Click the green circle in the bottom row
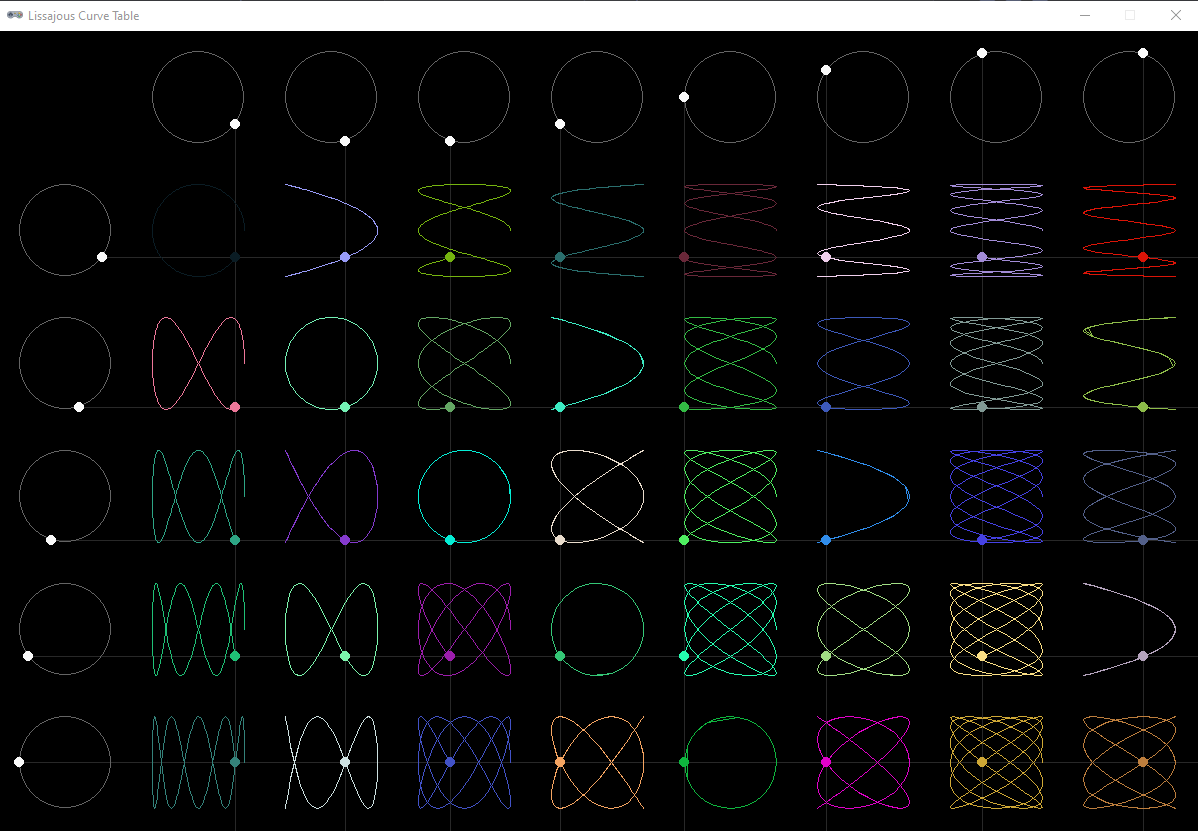 [x=730, y=762]
